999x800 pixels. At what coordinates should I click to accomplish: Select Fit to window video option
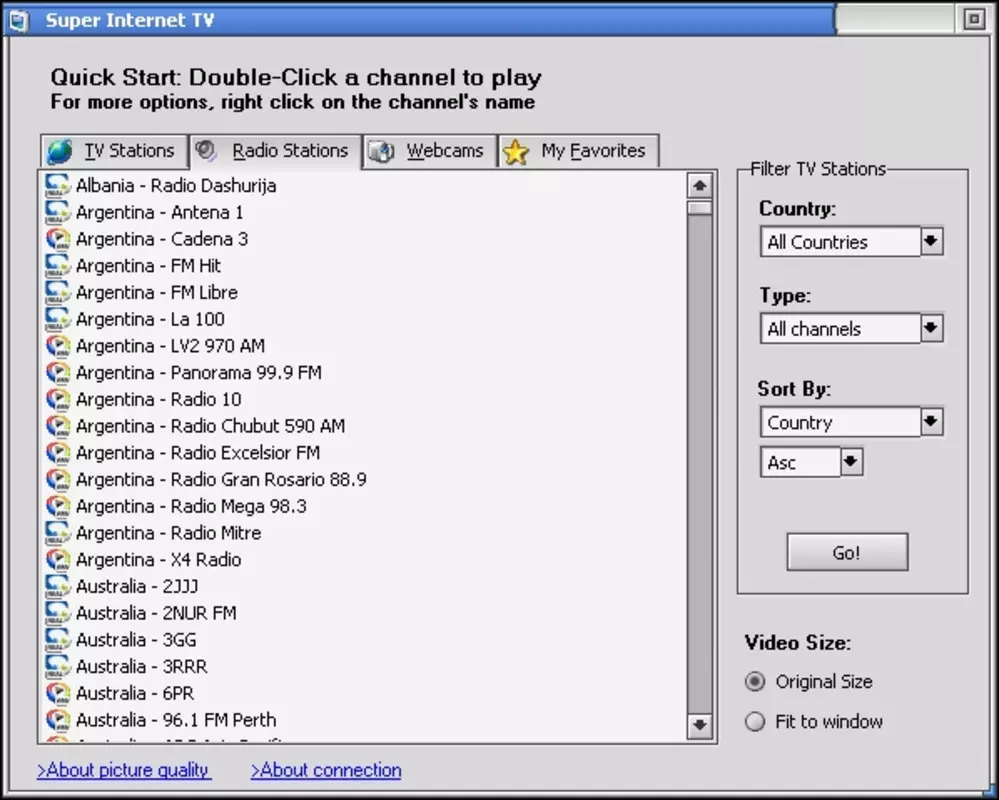pyautogui.click(x=755, y=722)
